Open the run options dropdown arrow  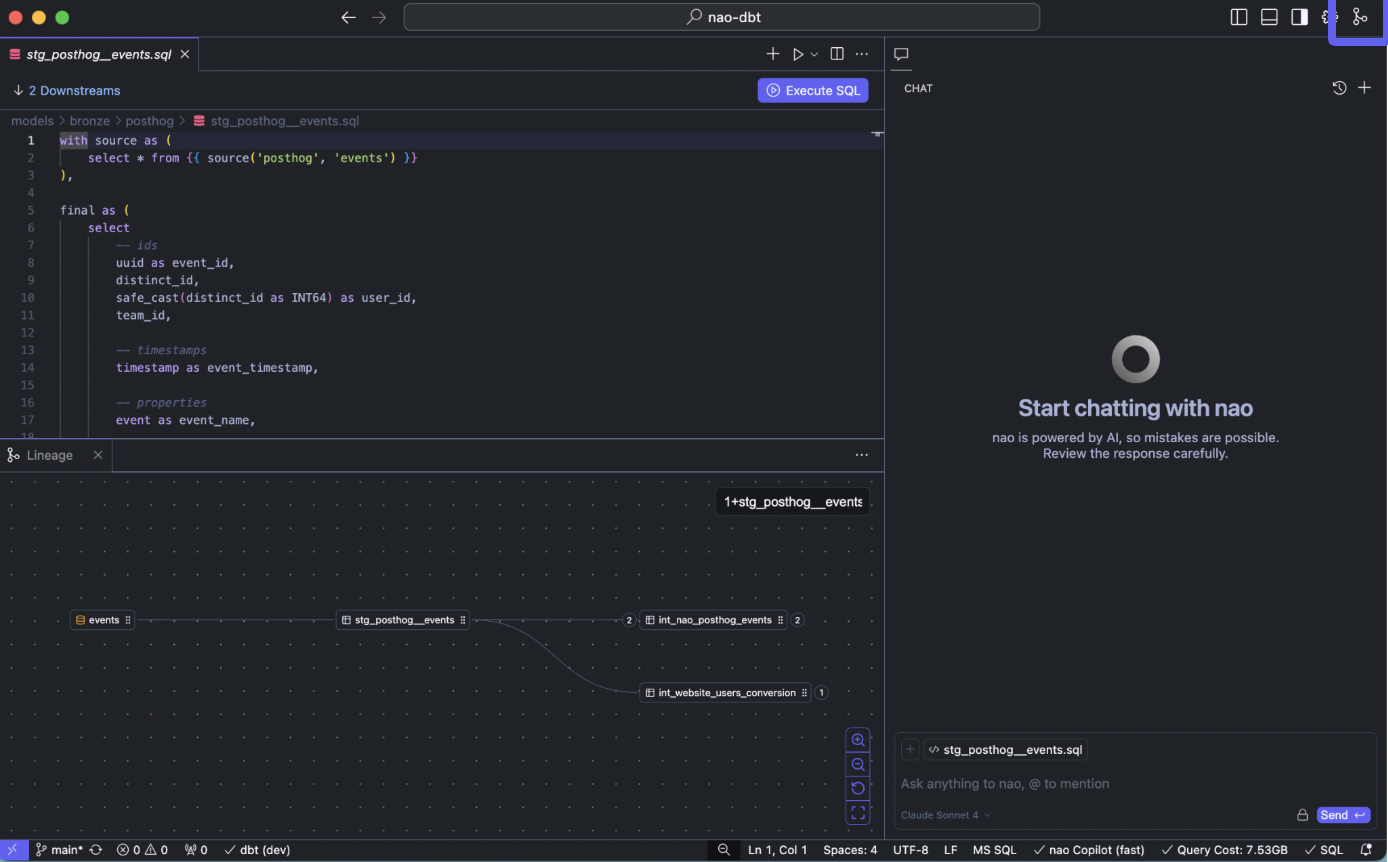tap(814, 54)
